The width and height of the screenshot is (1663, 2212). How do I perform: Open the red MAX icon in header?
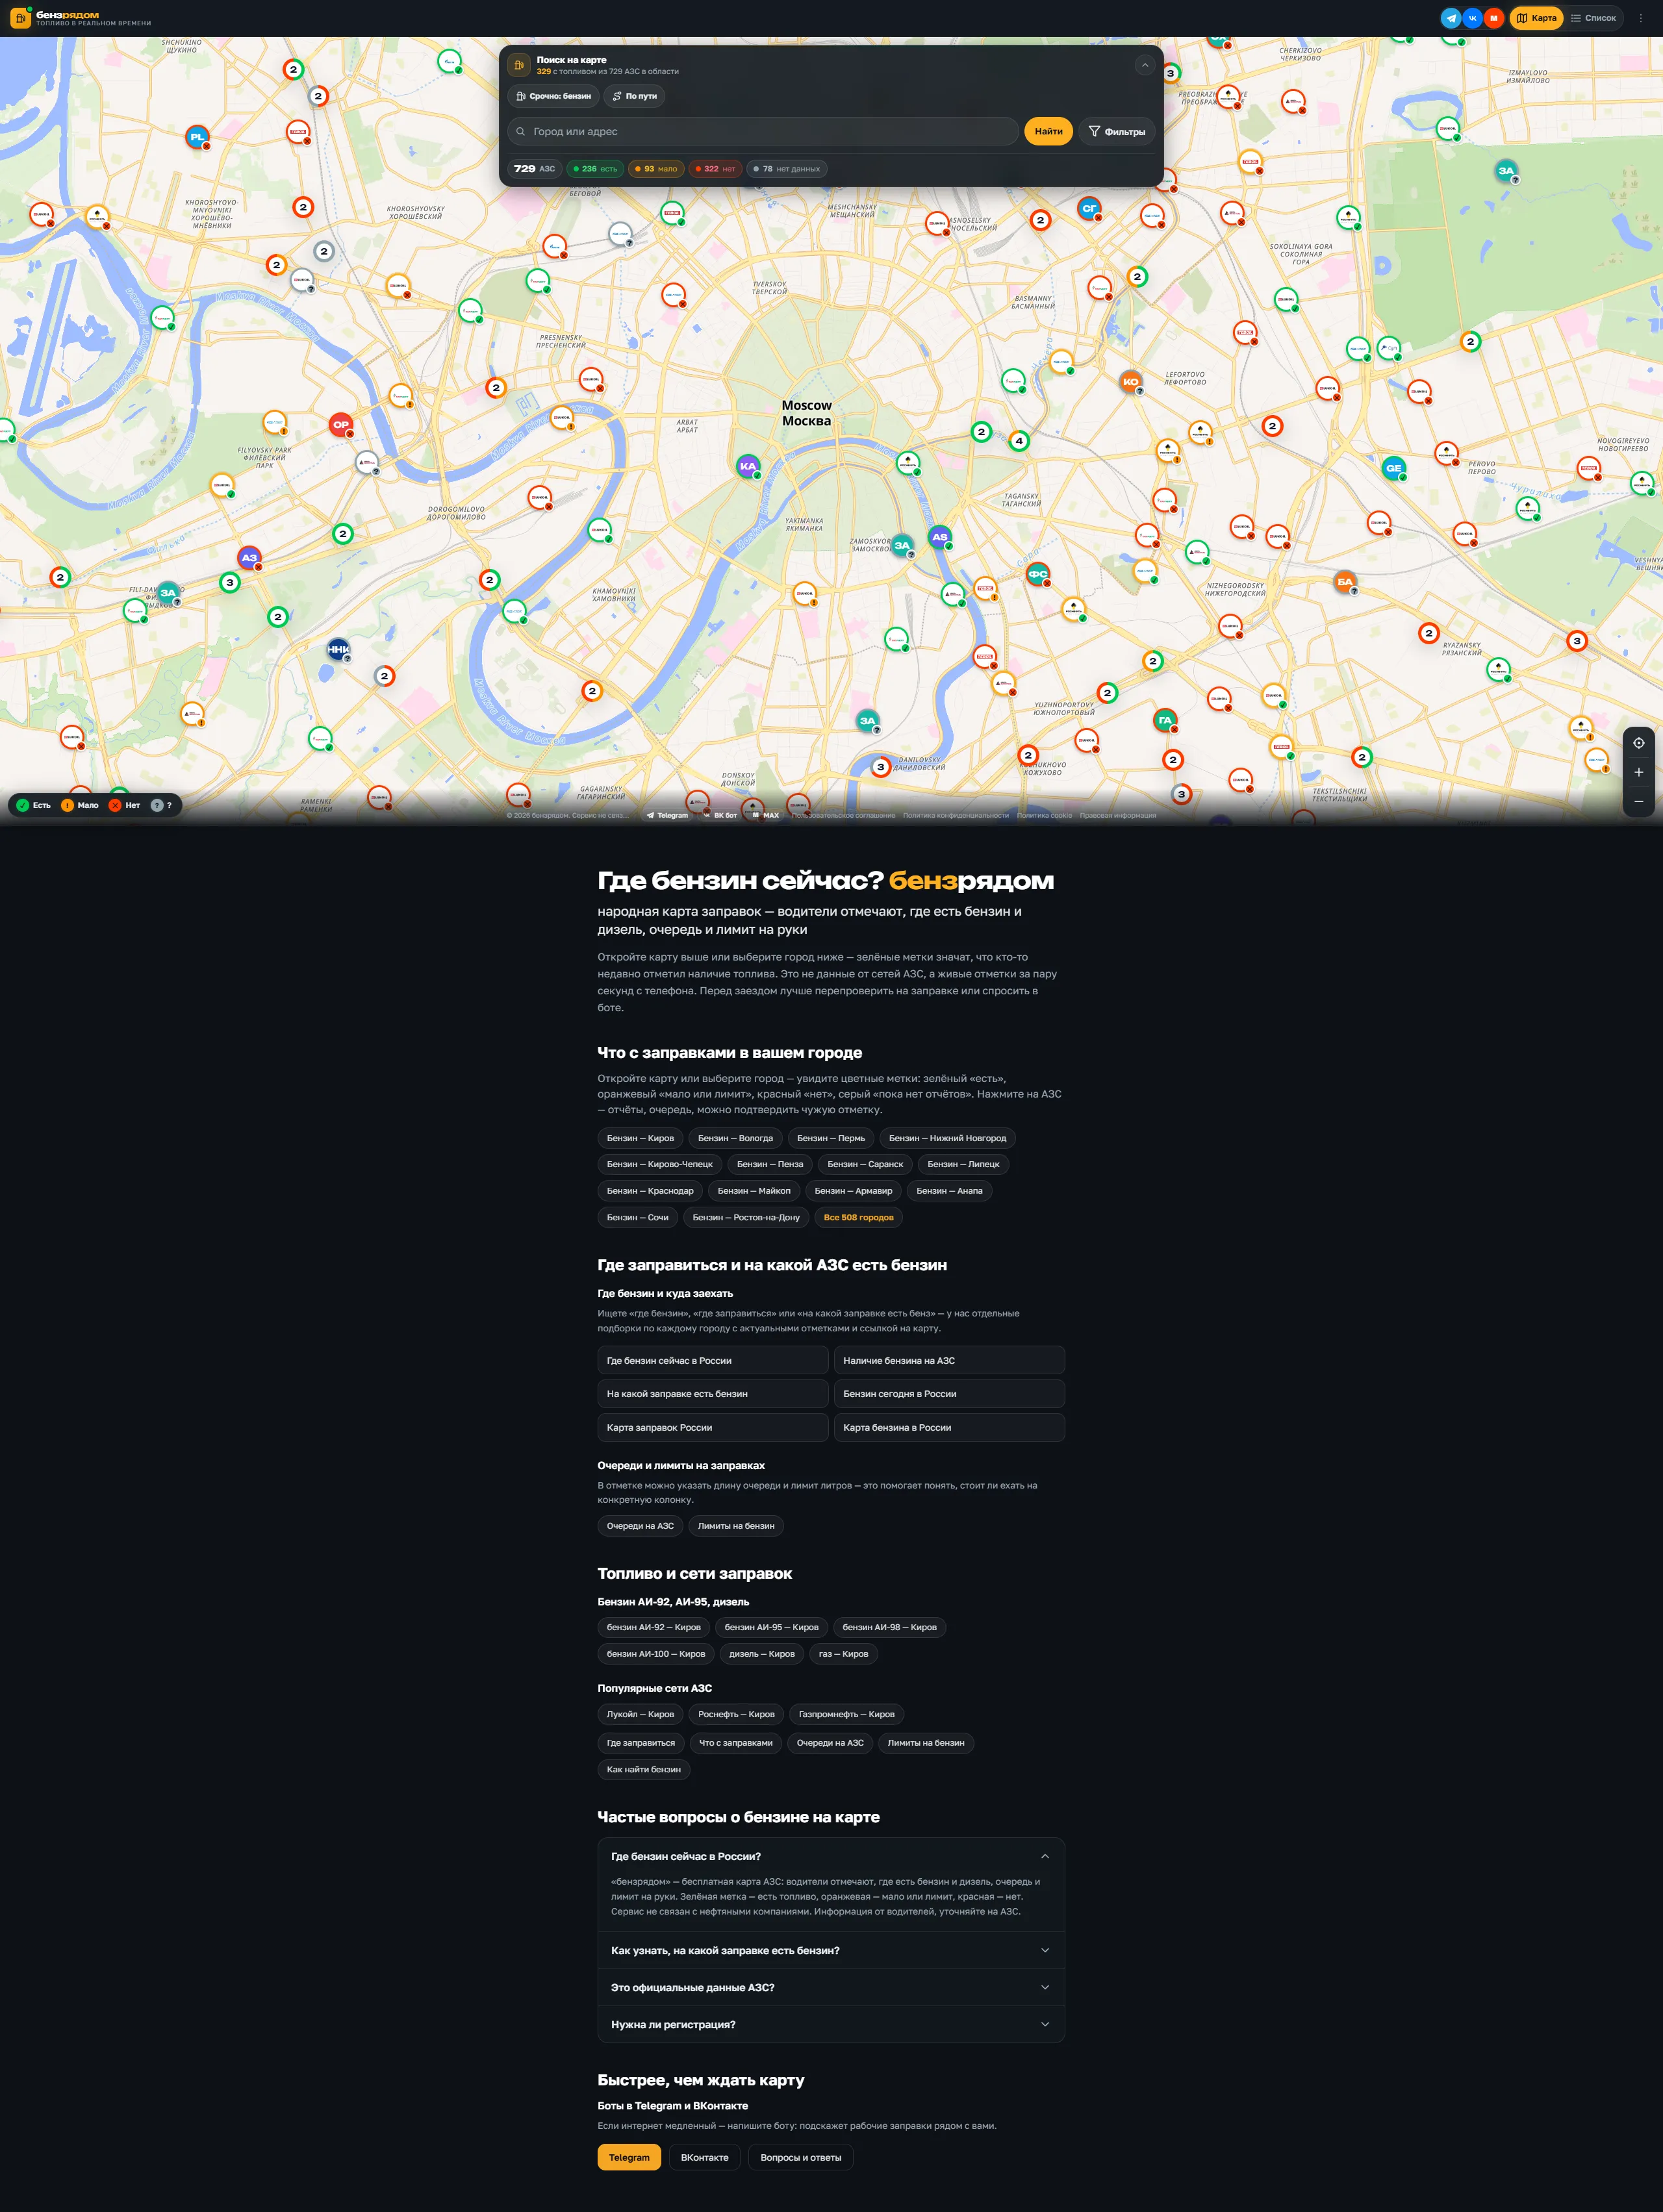pos(1494,18)
